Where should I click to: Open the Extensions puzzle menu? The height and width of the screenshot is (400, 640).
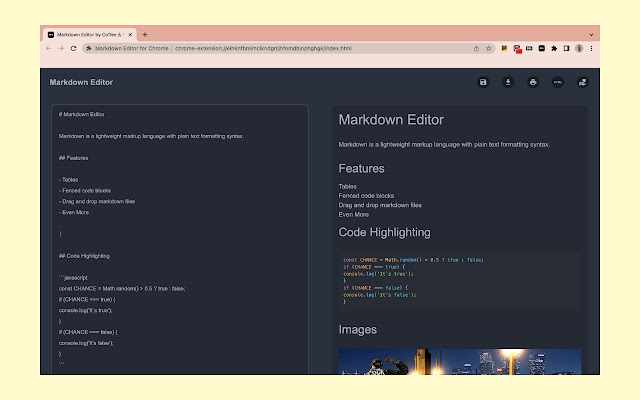pyautogui.click(x=554, y=48)
